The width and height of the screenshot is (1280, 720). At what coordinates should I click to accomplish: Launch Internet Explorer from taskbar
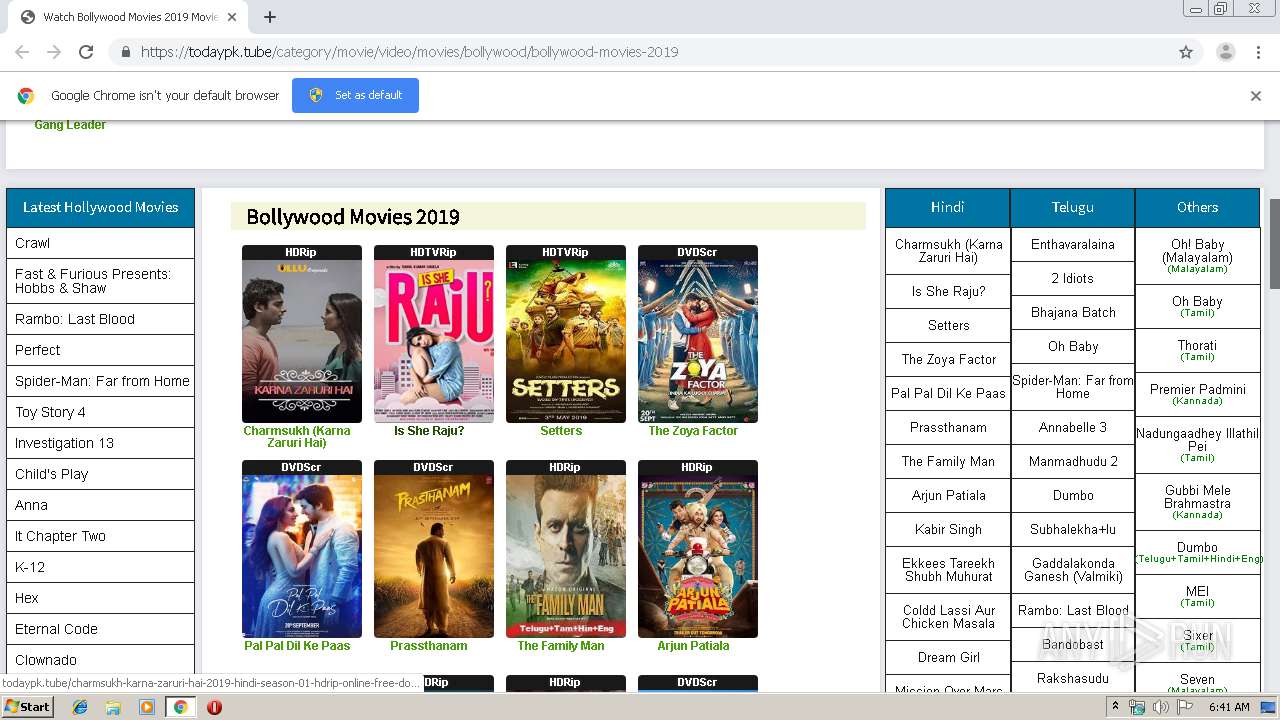click(80, 707)
